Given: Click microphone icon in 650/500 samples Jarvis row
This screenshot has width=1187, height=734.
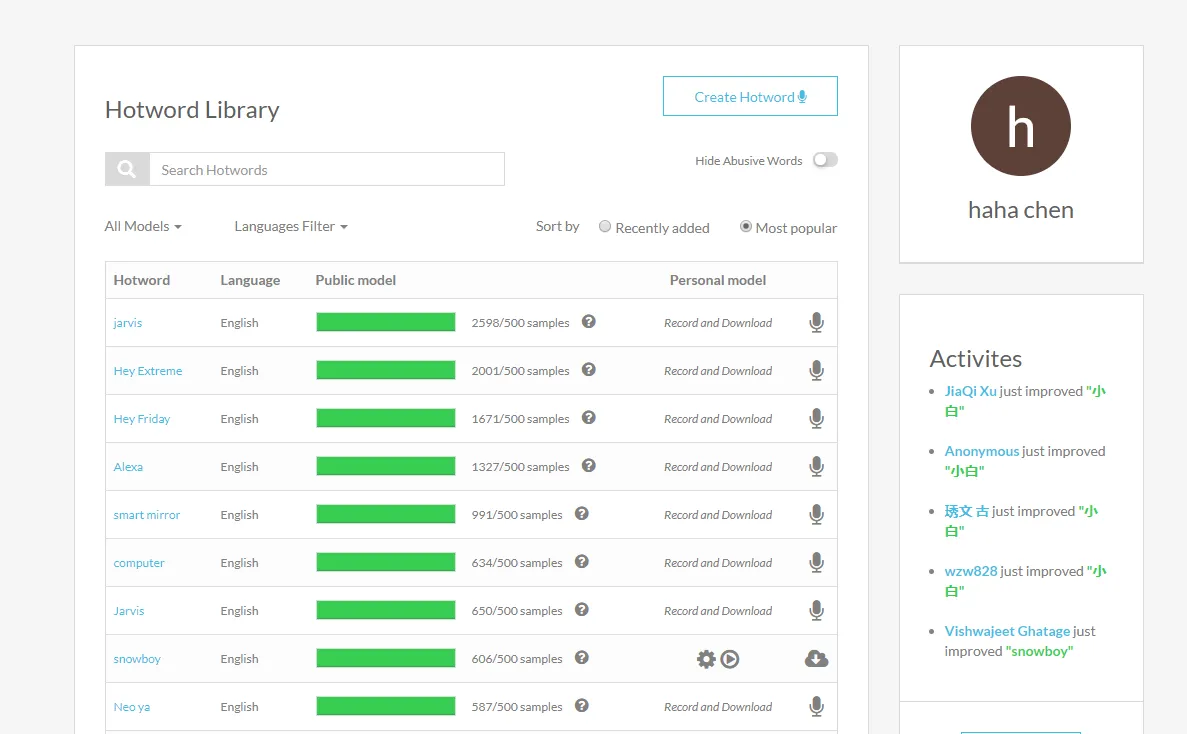Looking at the screenshot, I should tap(816, 611).
